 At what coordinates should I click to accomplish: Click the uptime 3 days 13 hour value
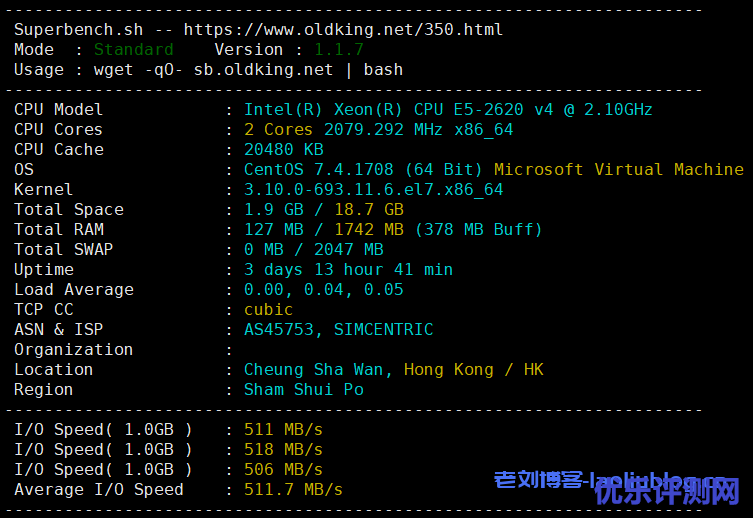click(348, 269)
